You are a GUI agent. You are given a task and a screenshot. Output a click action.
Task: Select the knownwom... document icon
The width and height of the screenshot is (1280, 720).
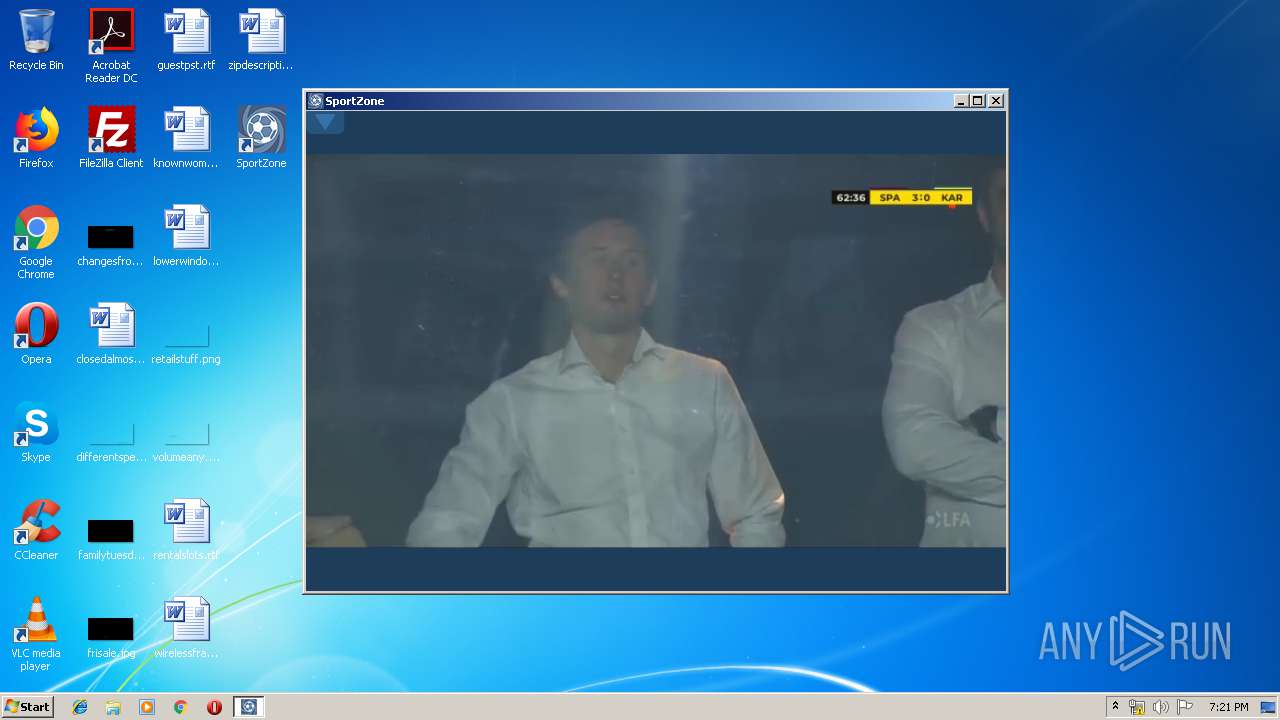click(186, 139)
